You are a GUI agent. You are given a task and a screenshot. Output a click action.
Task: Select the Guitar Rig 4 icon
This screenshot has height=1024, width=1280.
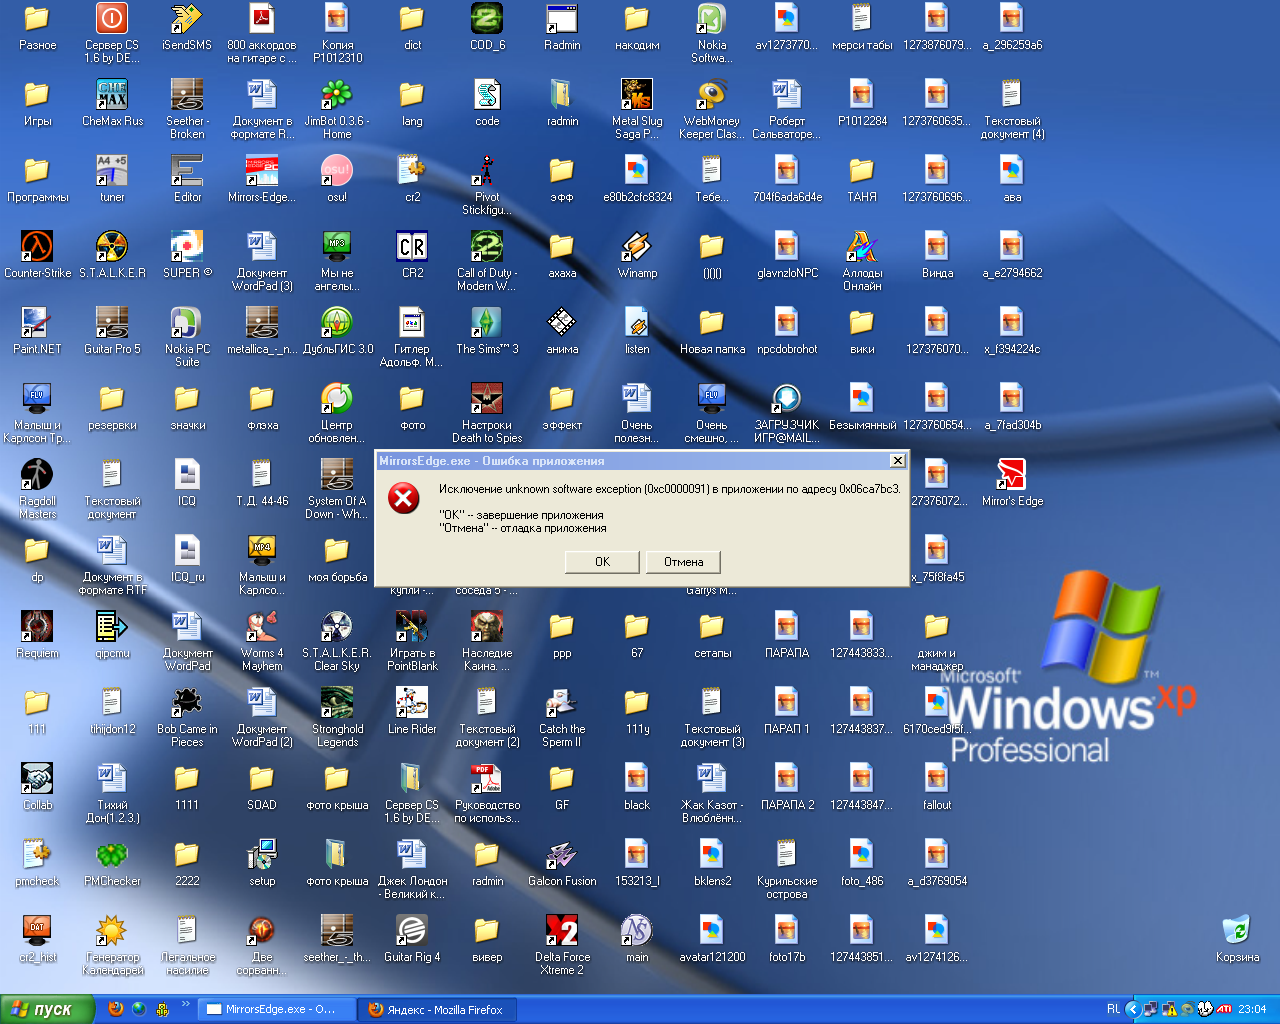tap(412, 938)
